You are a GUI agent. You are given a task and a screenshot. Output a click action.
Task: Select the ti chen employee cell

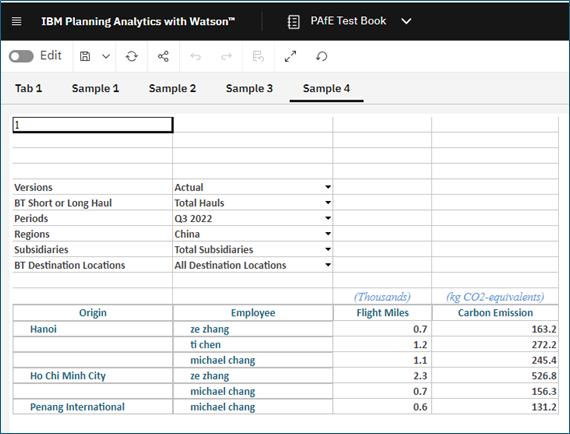pyautogui.click(x=253, y=345)
